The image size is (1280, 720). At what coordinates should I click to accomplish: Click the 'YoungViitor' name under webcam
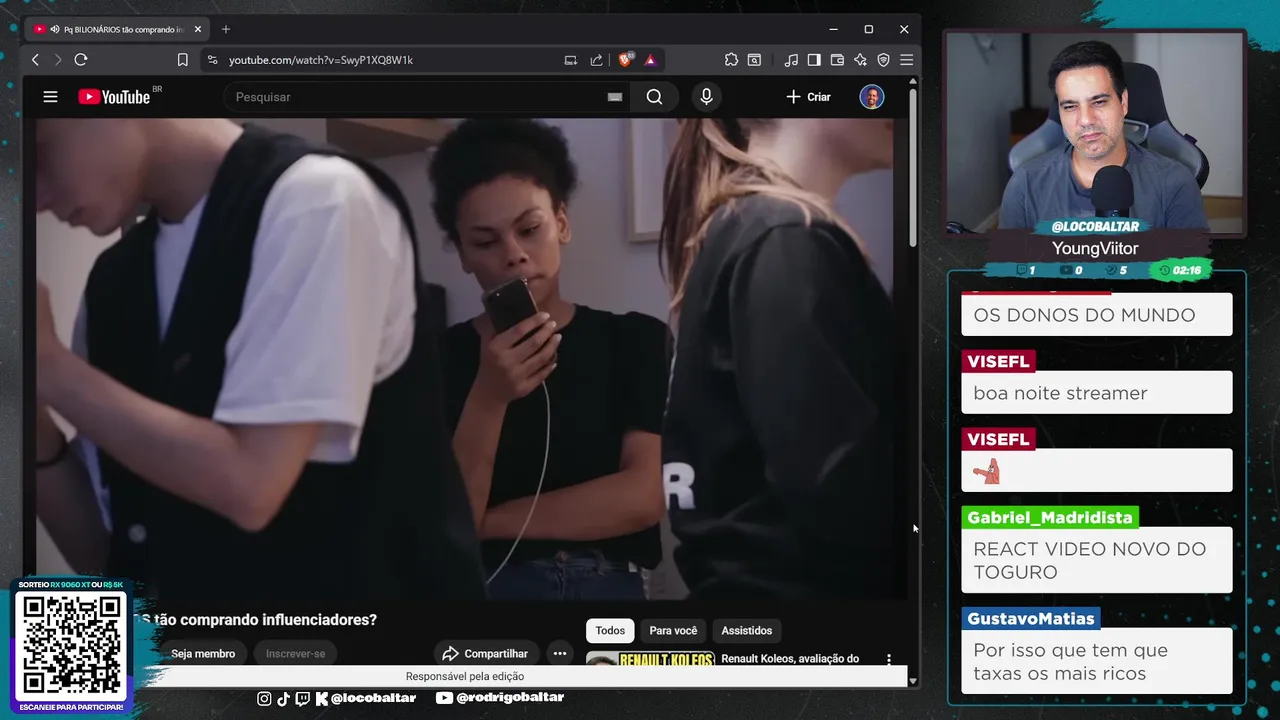point(1095,249)
